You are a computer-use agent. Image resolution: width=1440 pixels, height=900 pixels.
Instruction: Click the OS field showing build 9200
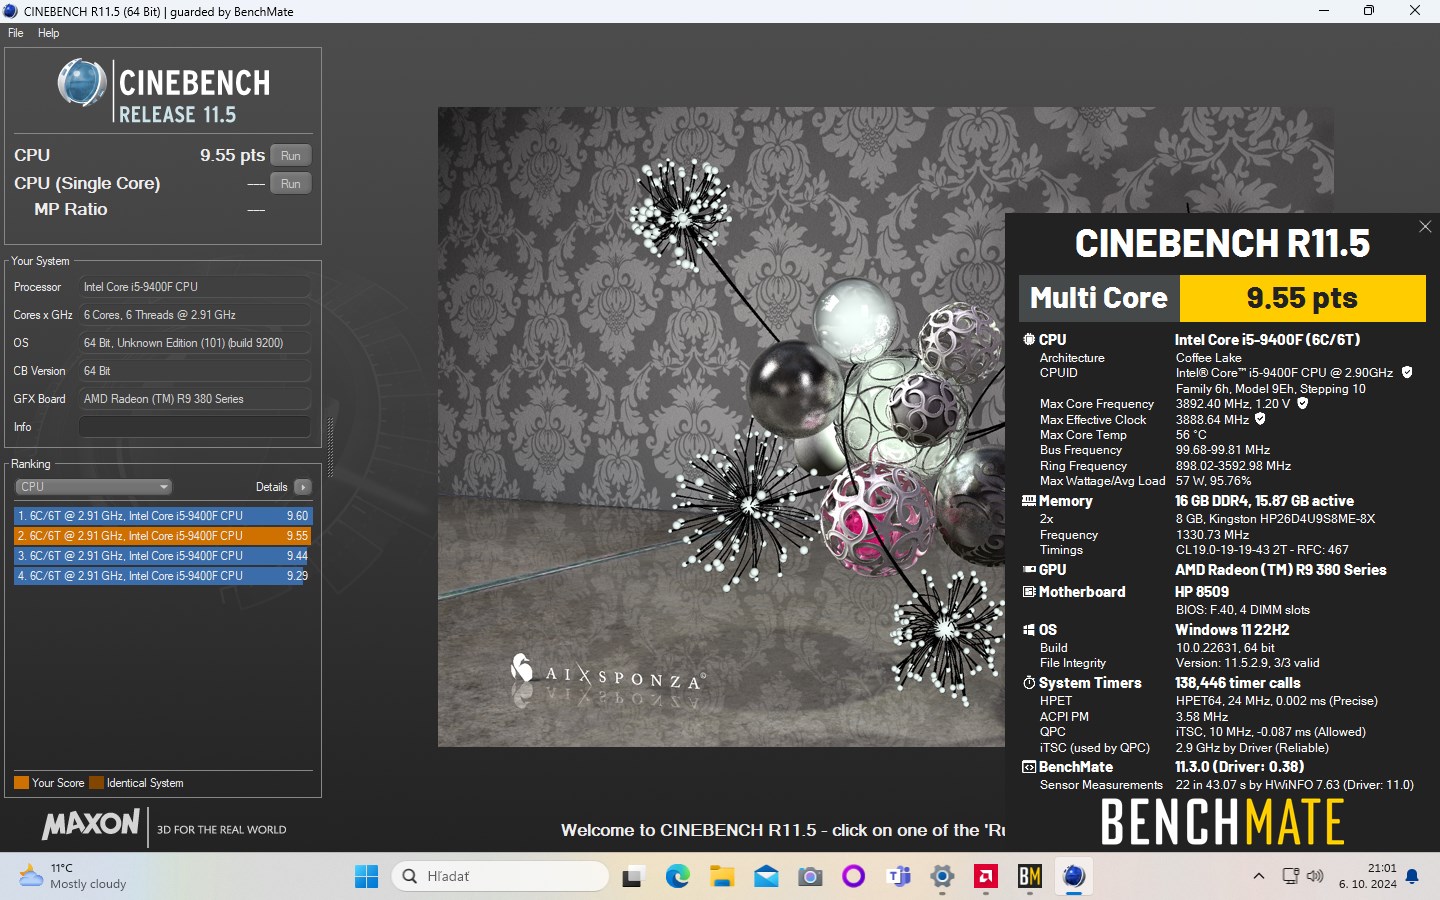click(x=195, y=343)
